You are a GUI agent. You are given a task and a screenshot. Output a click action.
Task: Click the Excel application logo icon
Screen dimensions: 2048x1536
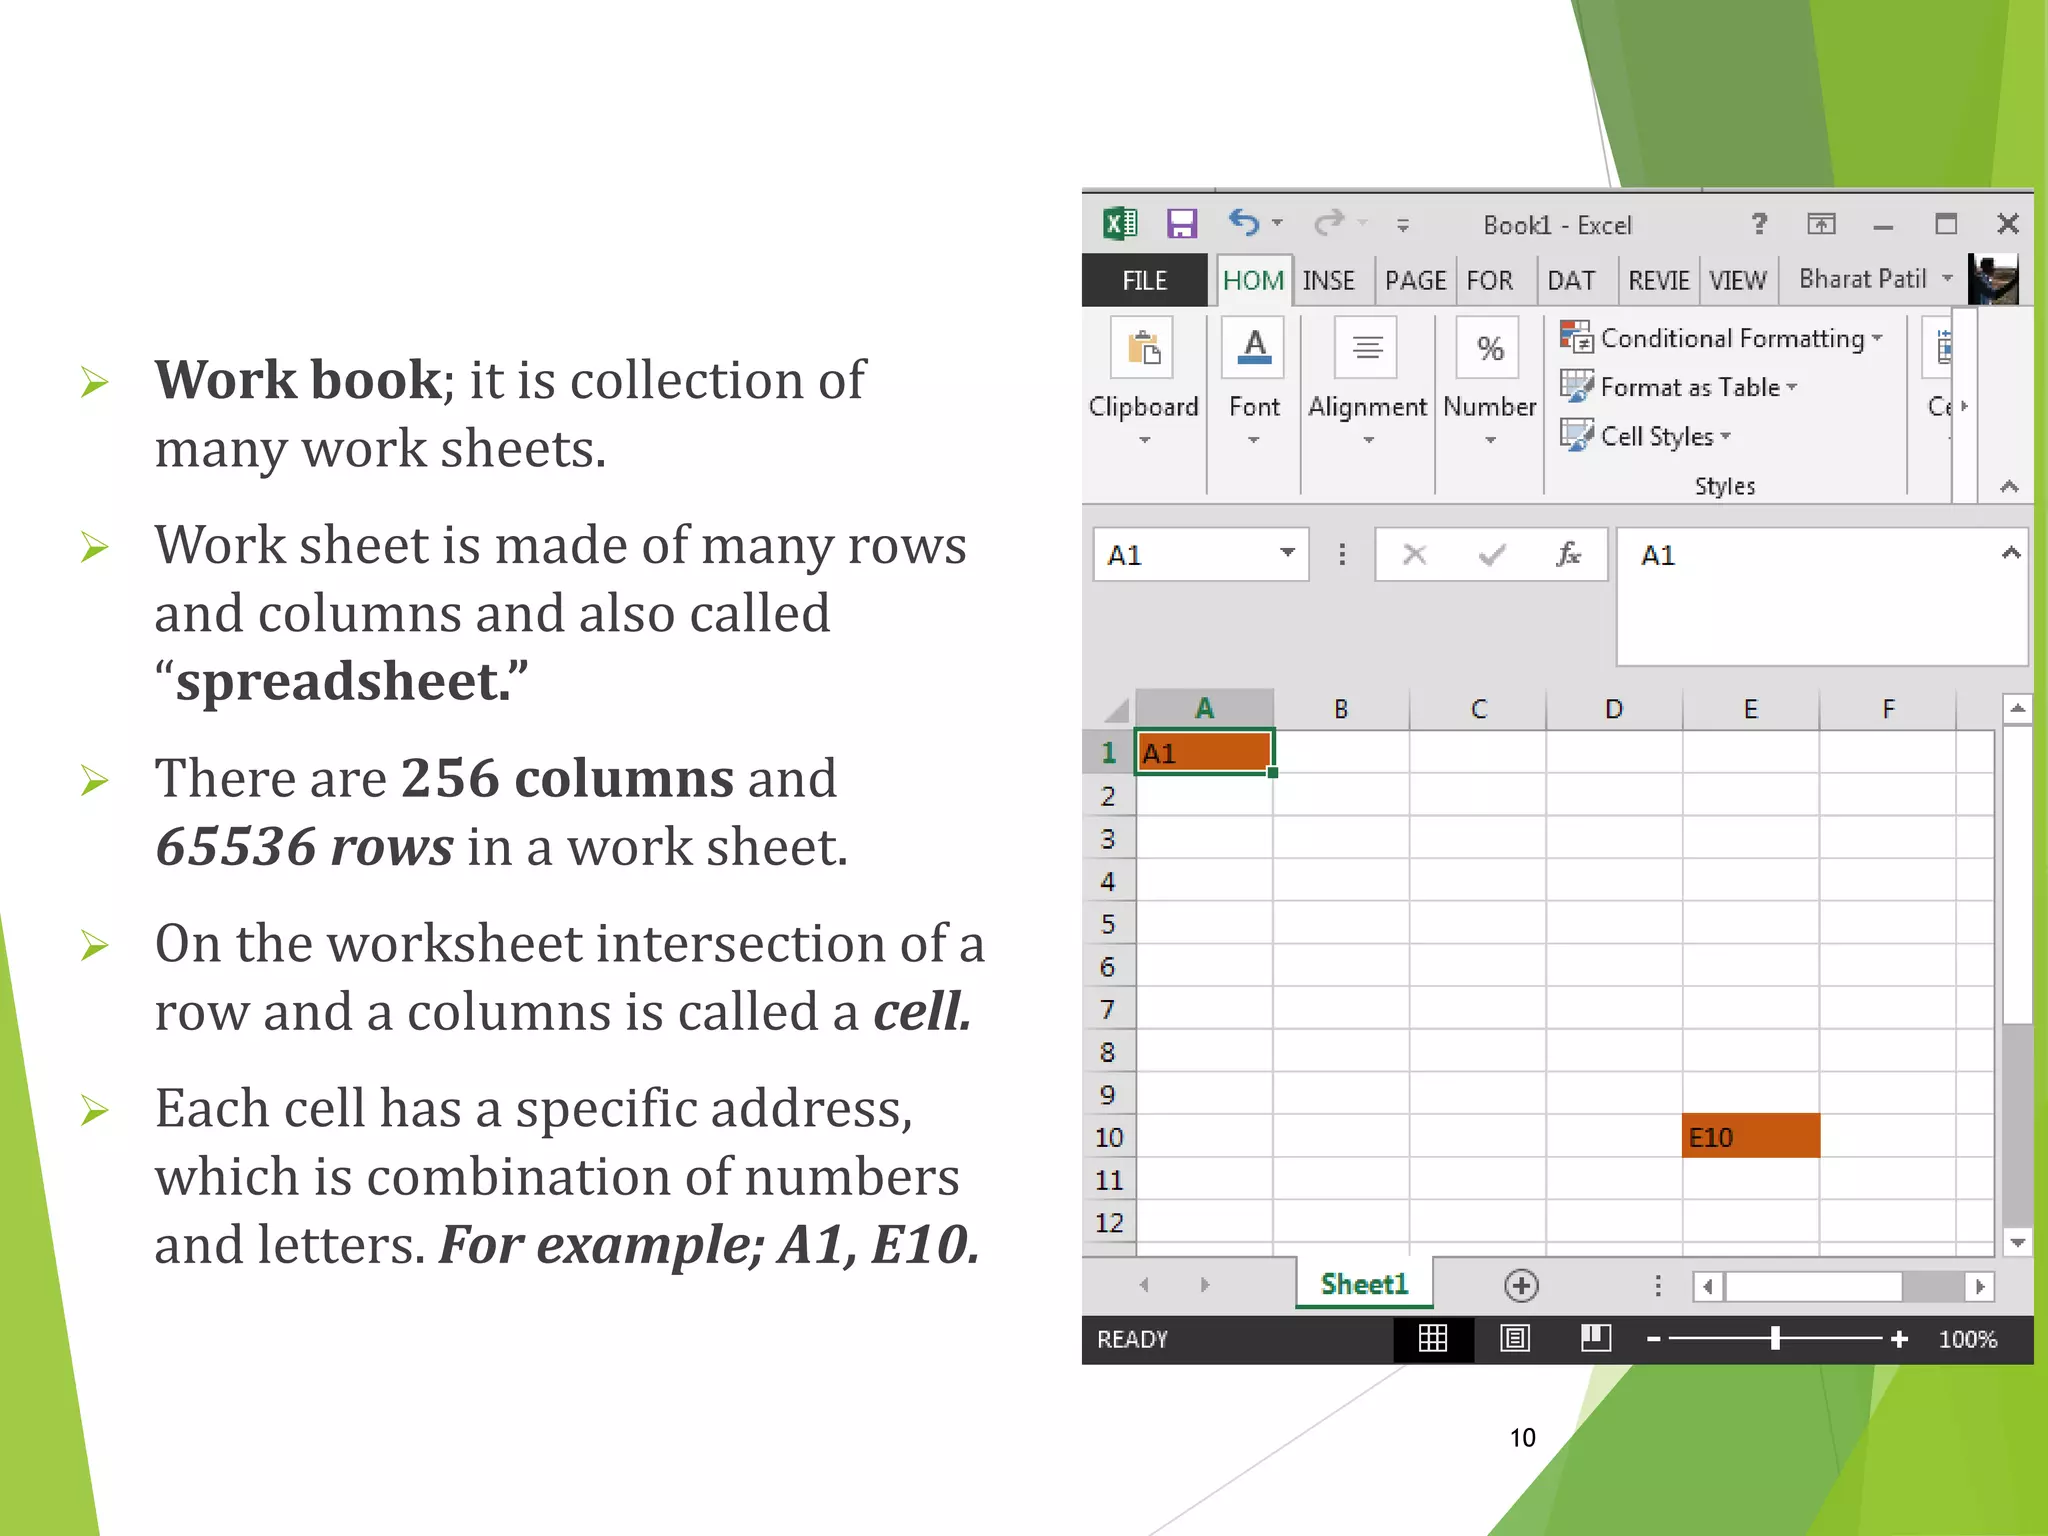1119,223
